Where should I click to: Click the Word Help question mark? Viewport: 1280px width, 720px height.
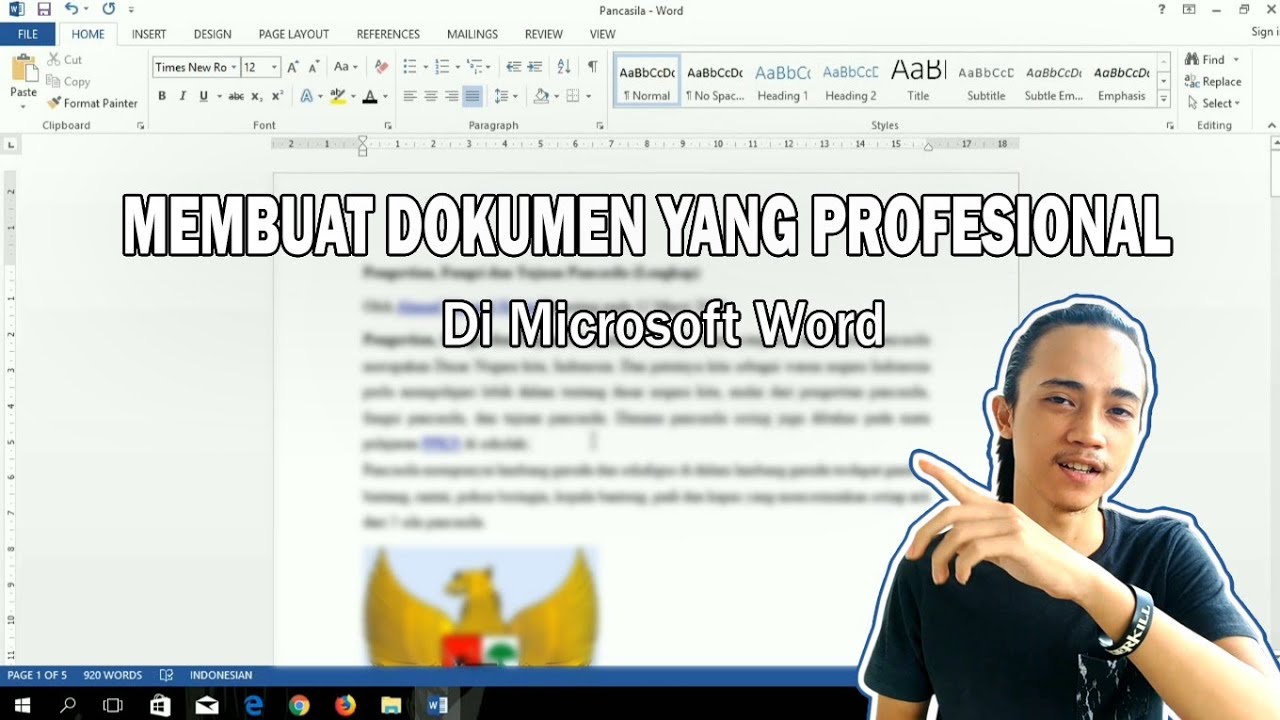tap(1161, 10)
